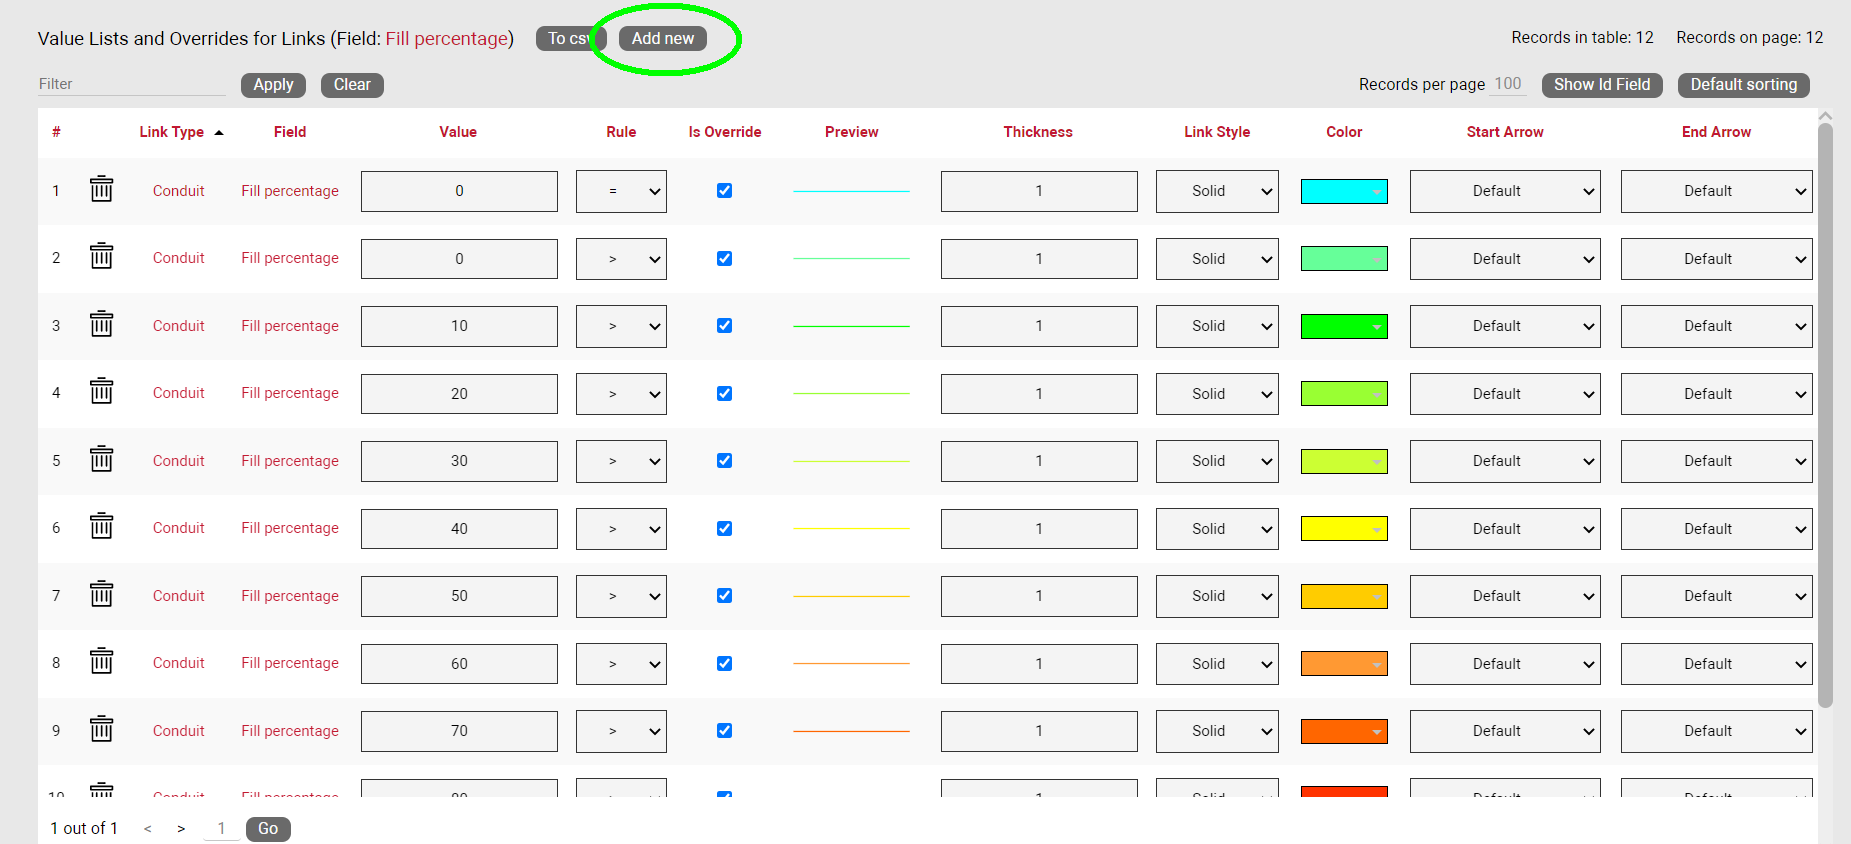Sort table by Thickness column header

click(1037, 132)
